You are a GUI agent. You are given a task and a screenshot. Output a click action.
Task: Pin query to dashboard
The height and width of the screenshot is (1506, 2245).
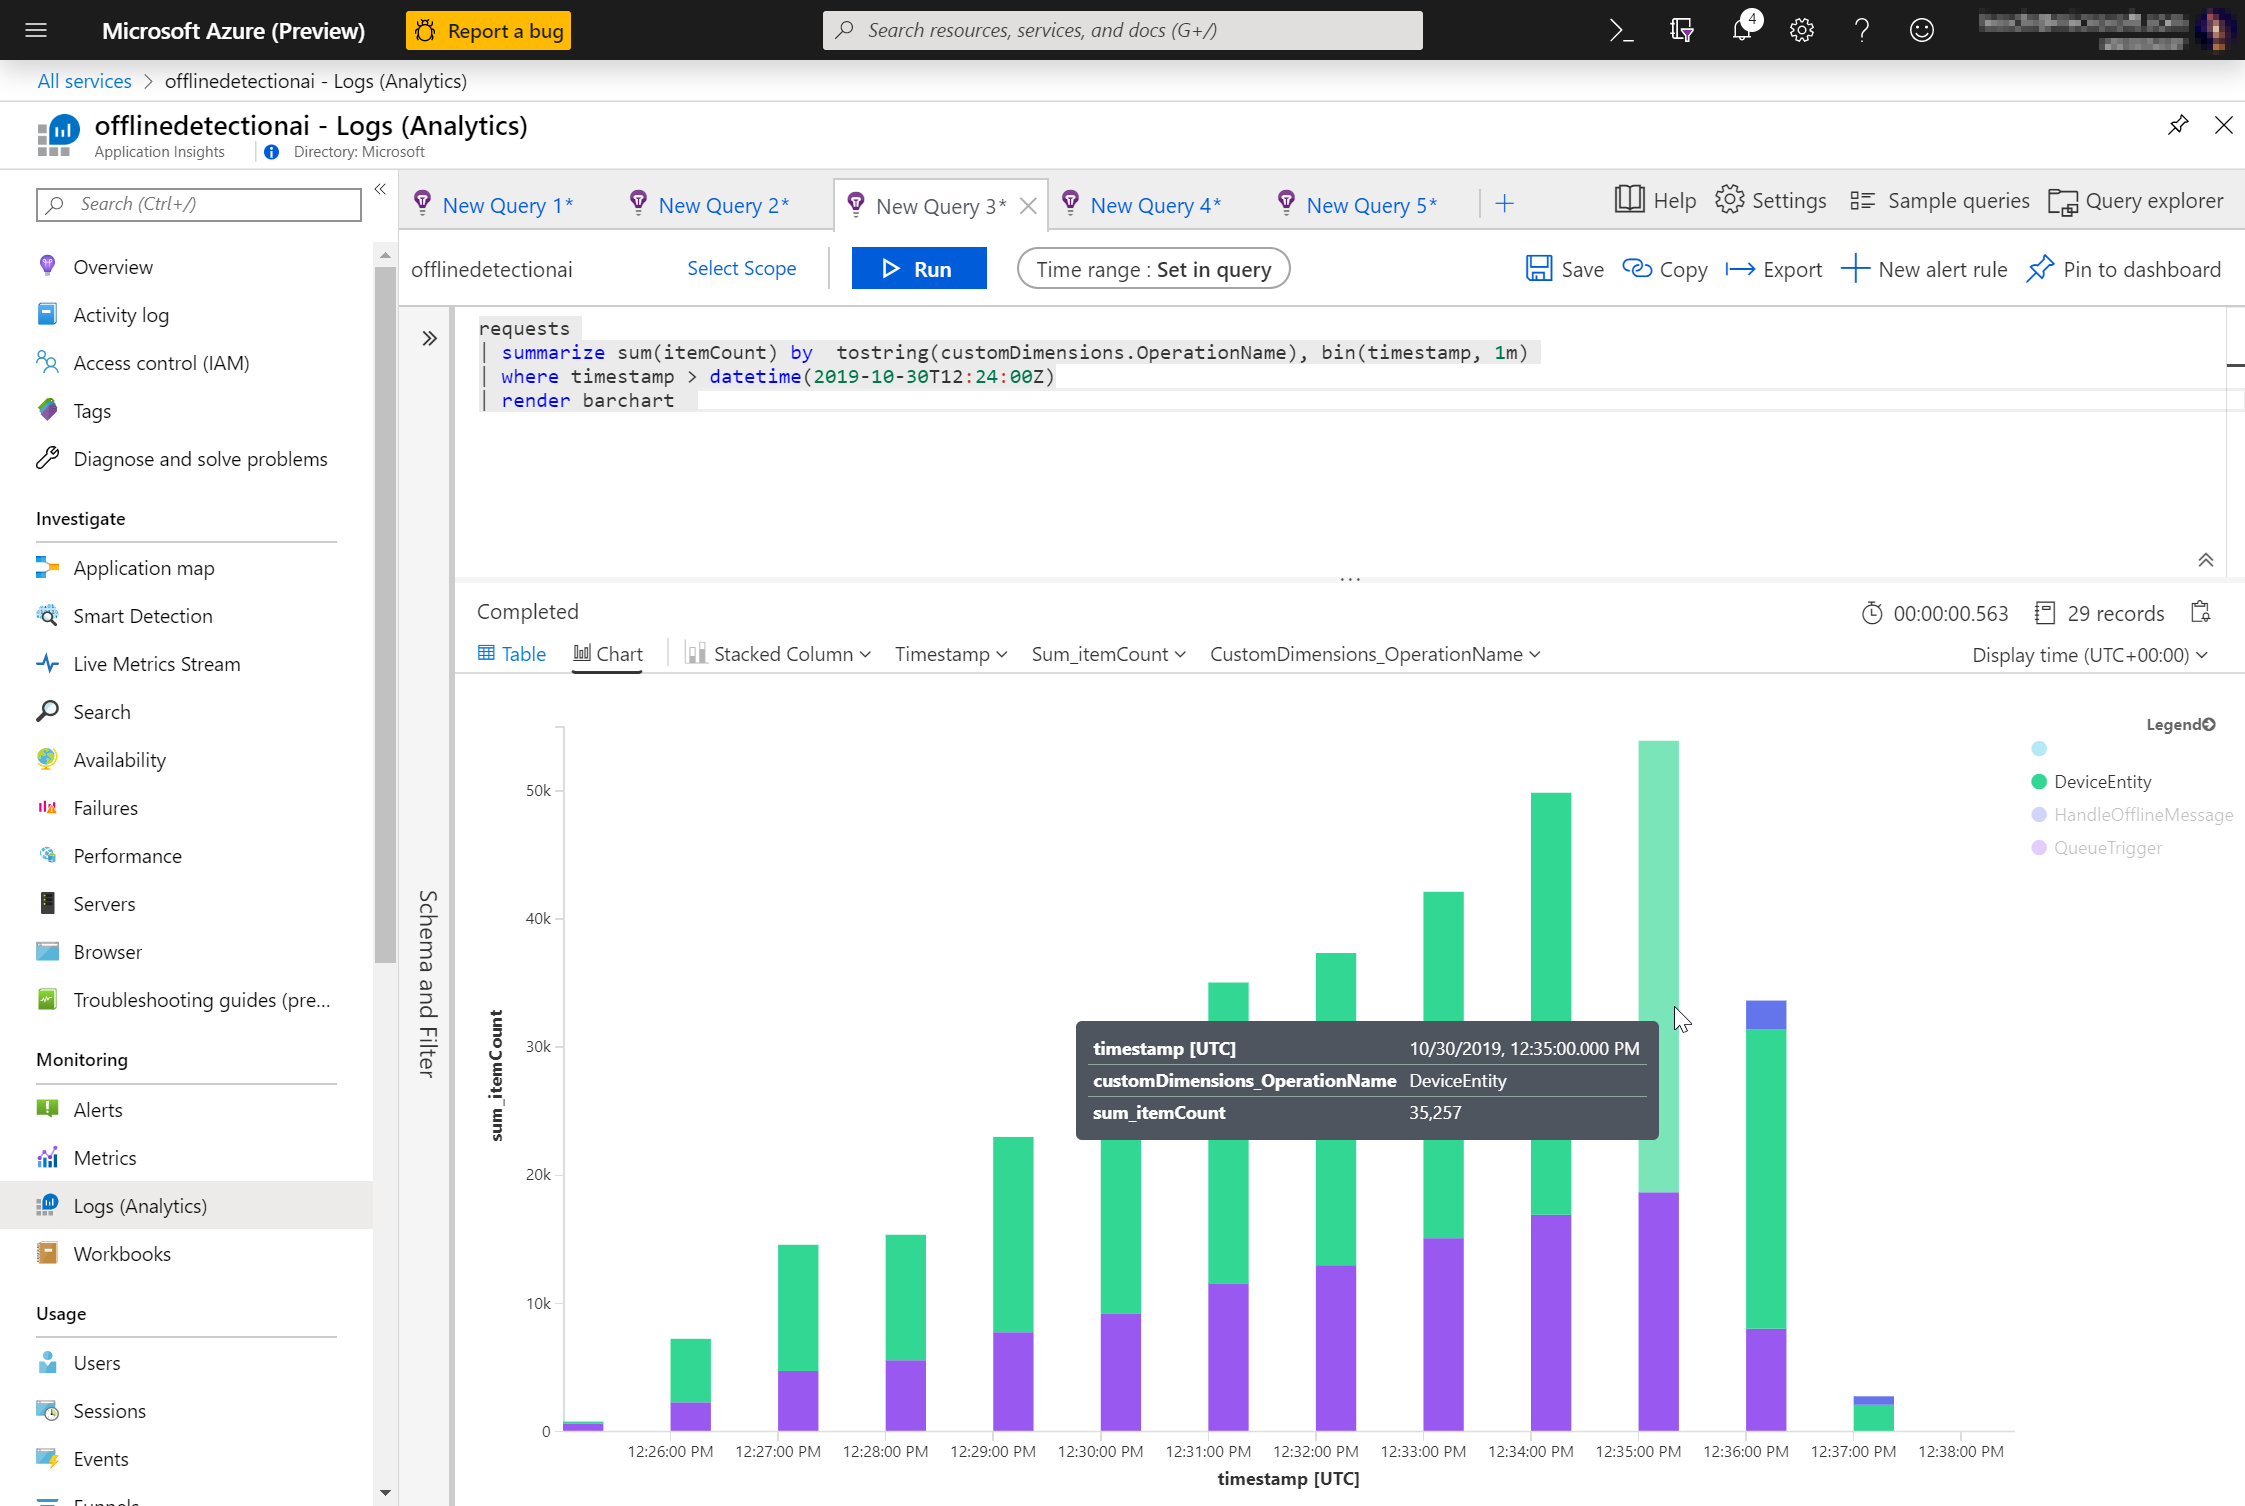(x=2124, y=269)
